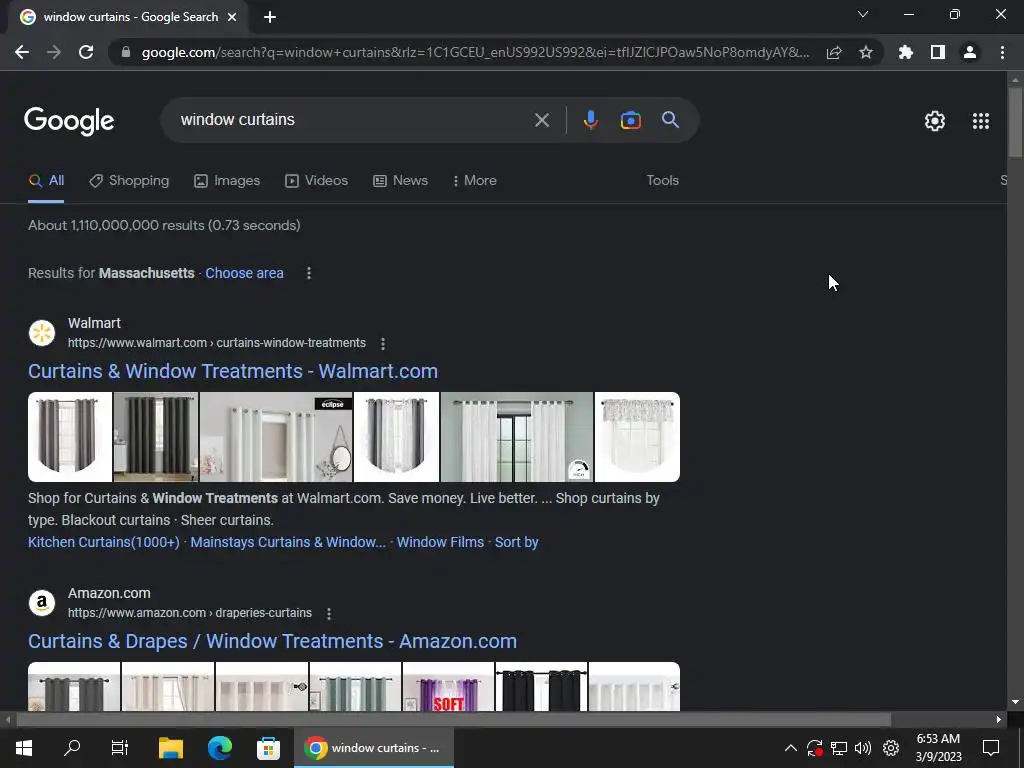Viewport: 1024px width, 768px height.
Task: Start a voice search with microphone
Action: click(590, 120)
